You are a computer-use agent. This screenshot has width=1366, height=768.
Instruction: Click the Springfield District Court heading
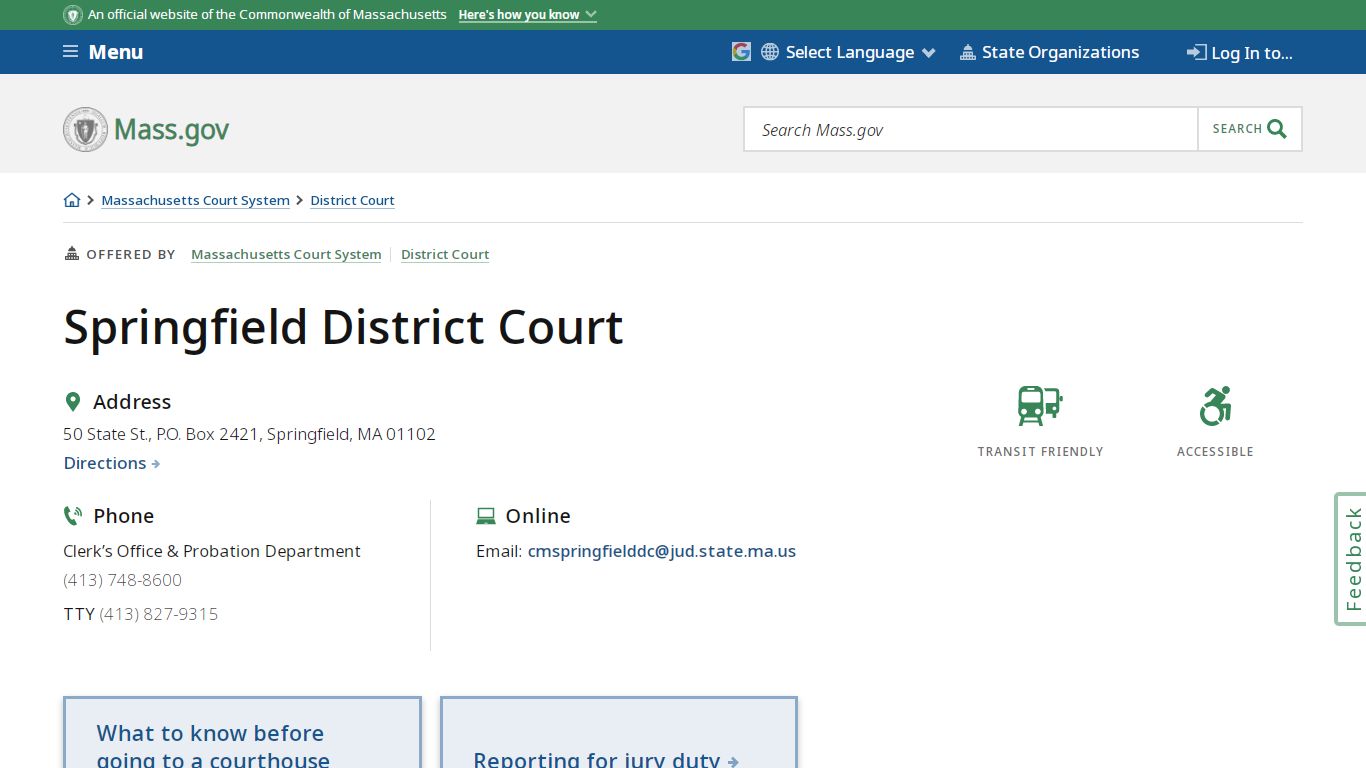pos(344,327)
